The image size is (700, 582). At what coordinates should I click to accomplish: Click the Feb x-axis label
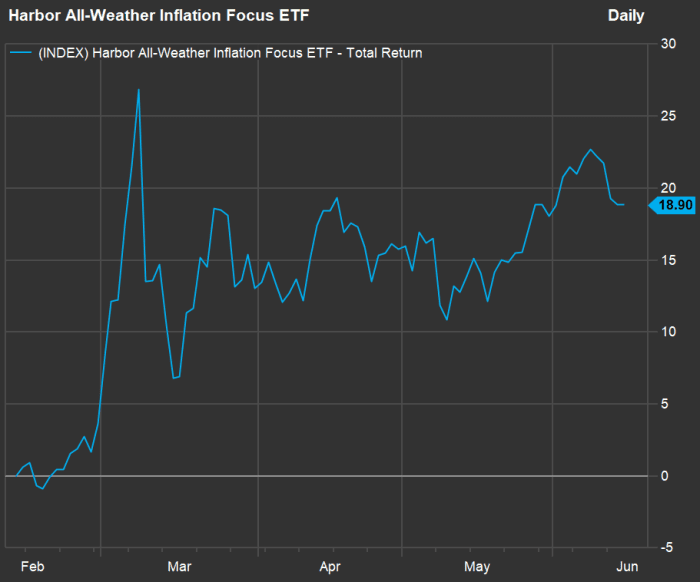click(33, 567)
